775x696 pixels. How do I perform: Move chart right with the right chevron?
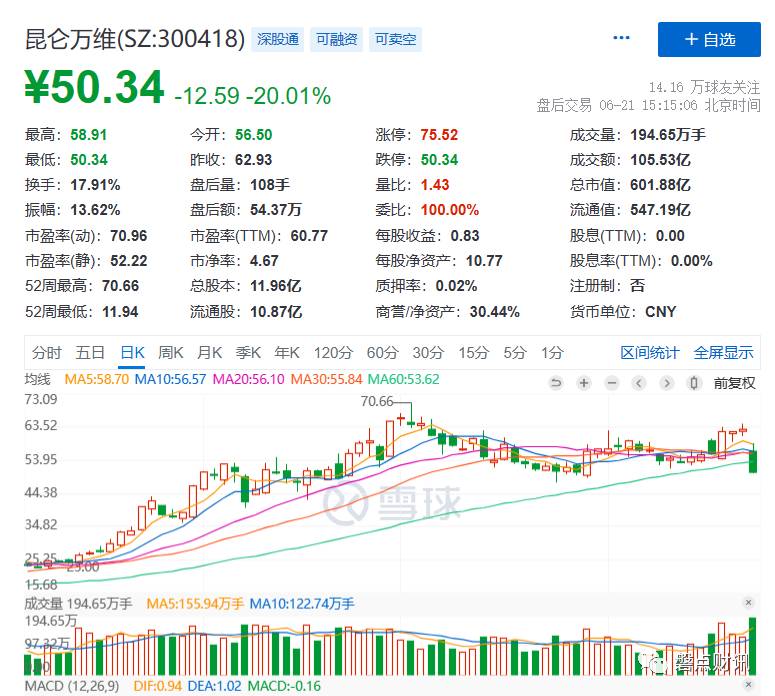pyautogui.click(x=667, y=383)
